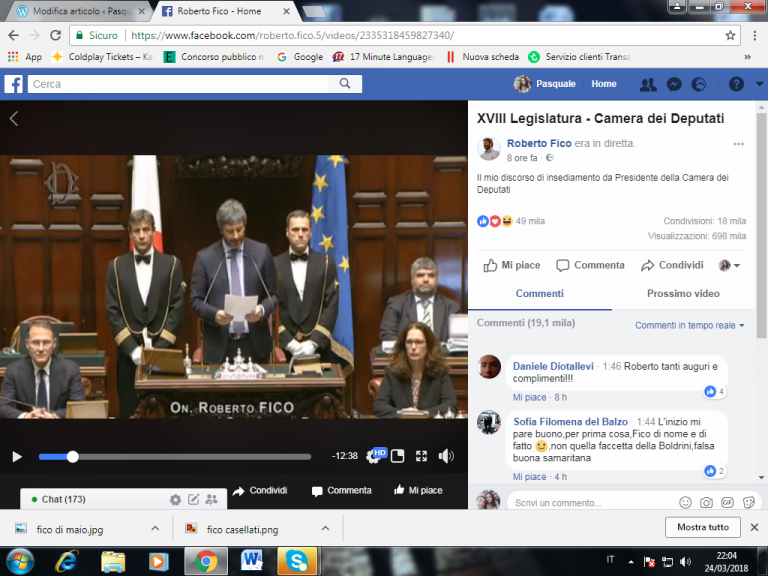The width and height of the screenshot is (768, 576).
Task: Expand fico di maio.jpg download options
Action: point(155,528)
